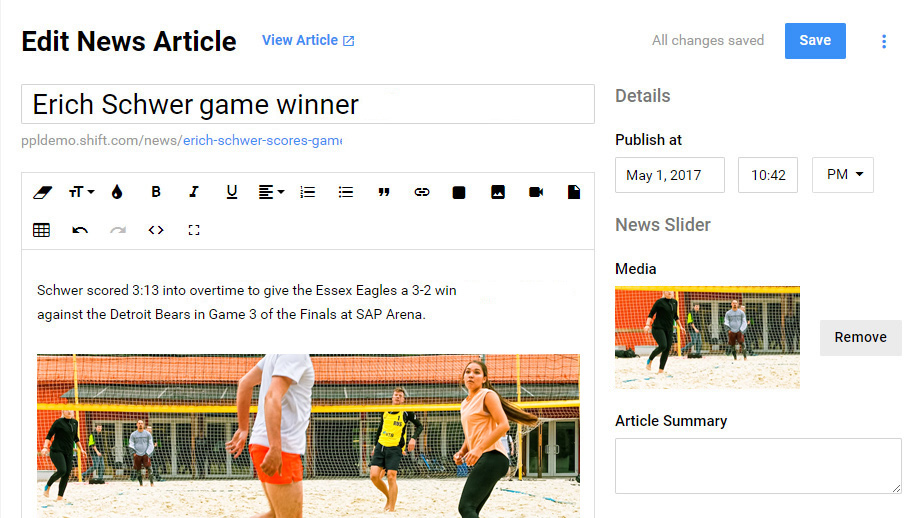
Task: Add a blockquote with quote icon
Action: pyautogui.click(x=384, y=192)
